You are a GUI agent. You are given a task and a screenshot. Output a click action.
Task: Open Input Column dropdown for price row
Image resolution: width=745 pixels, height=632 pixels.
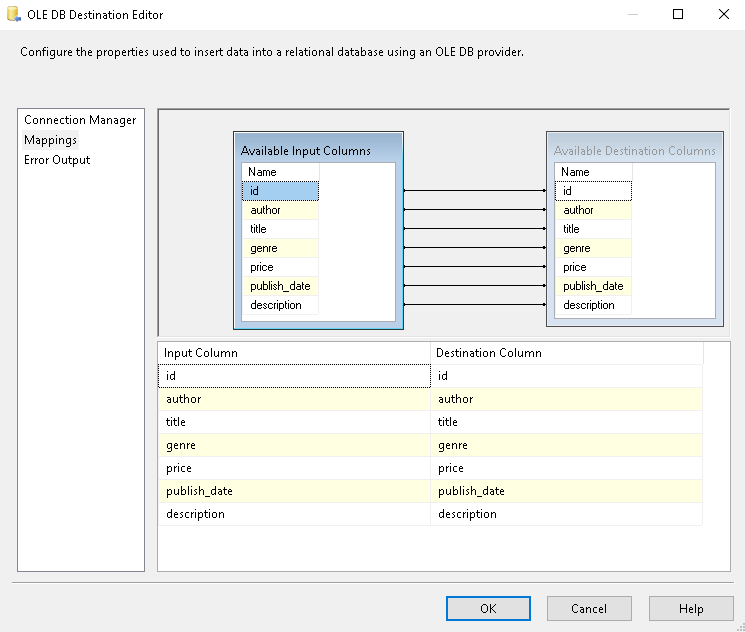pos(294,468)
